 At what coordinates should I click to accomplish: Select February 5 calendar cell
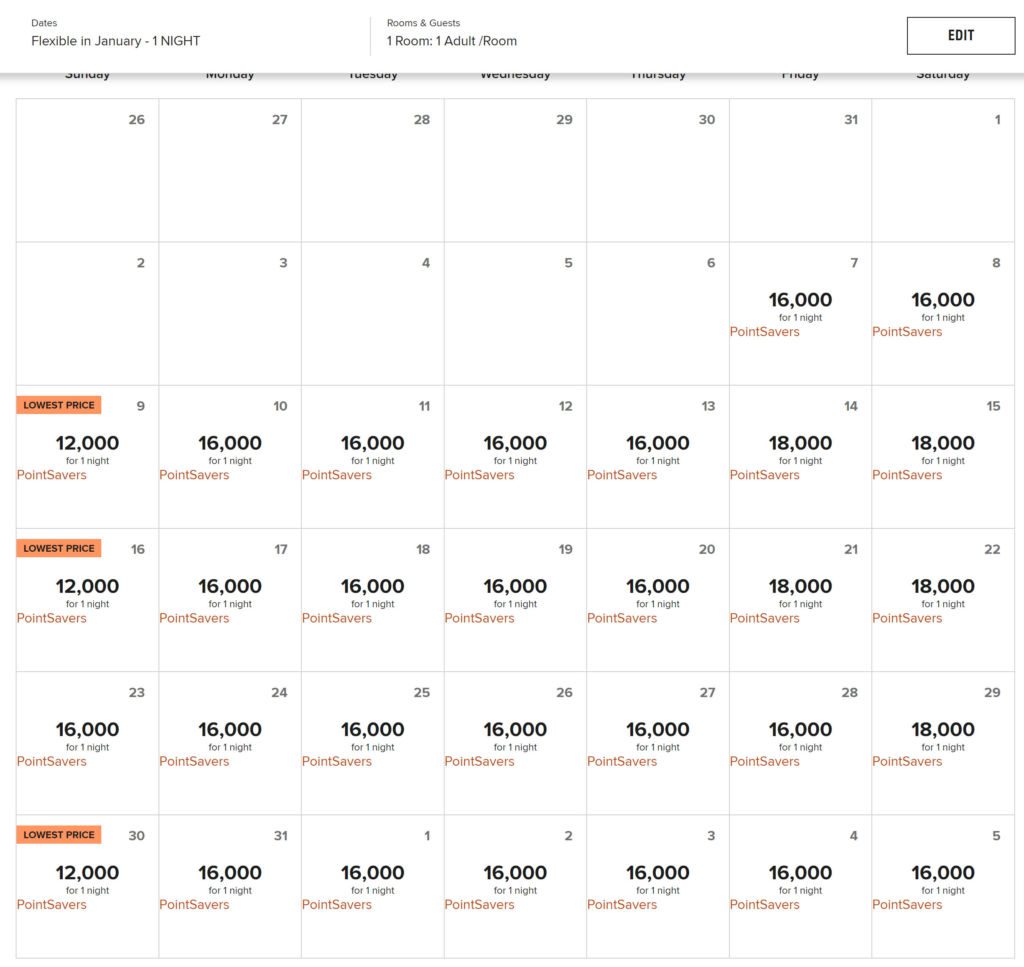(x=942, y=886)
